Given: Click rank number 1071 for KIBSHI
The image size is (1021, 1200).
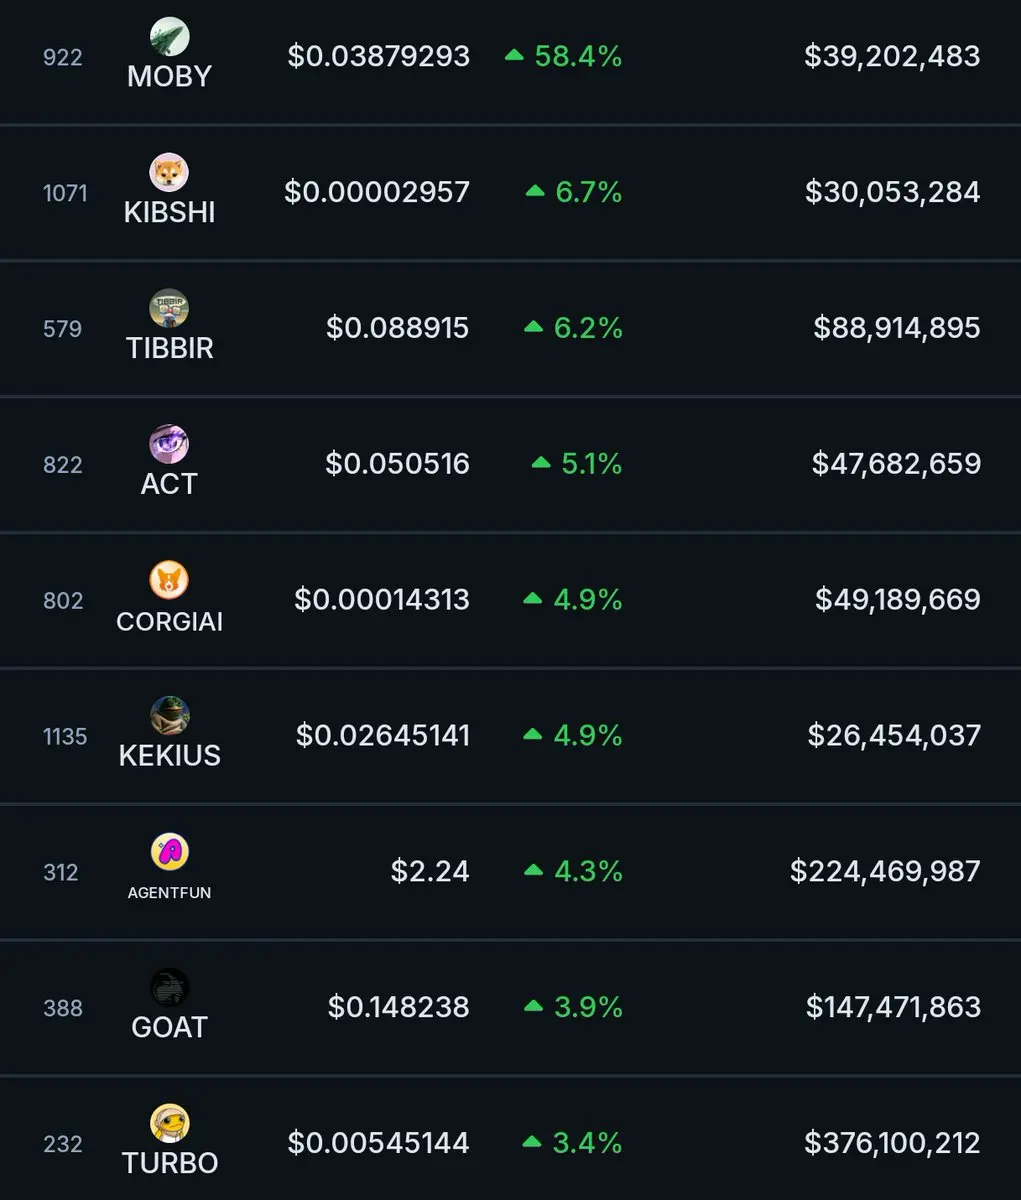Looking at the screenshot, I should (x=65, y=193).
